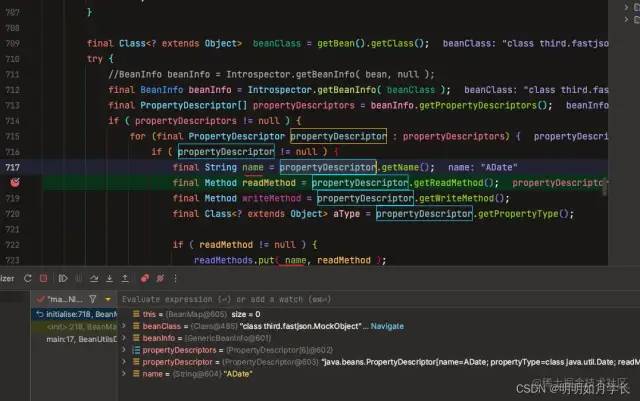The width and height of the screenshot is (640, 401).
Task: Click line number 717 in the gutter
Action: (x=12, y=167)
